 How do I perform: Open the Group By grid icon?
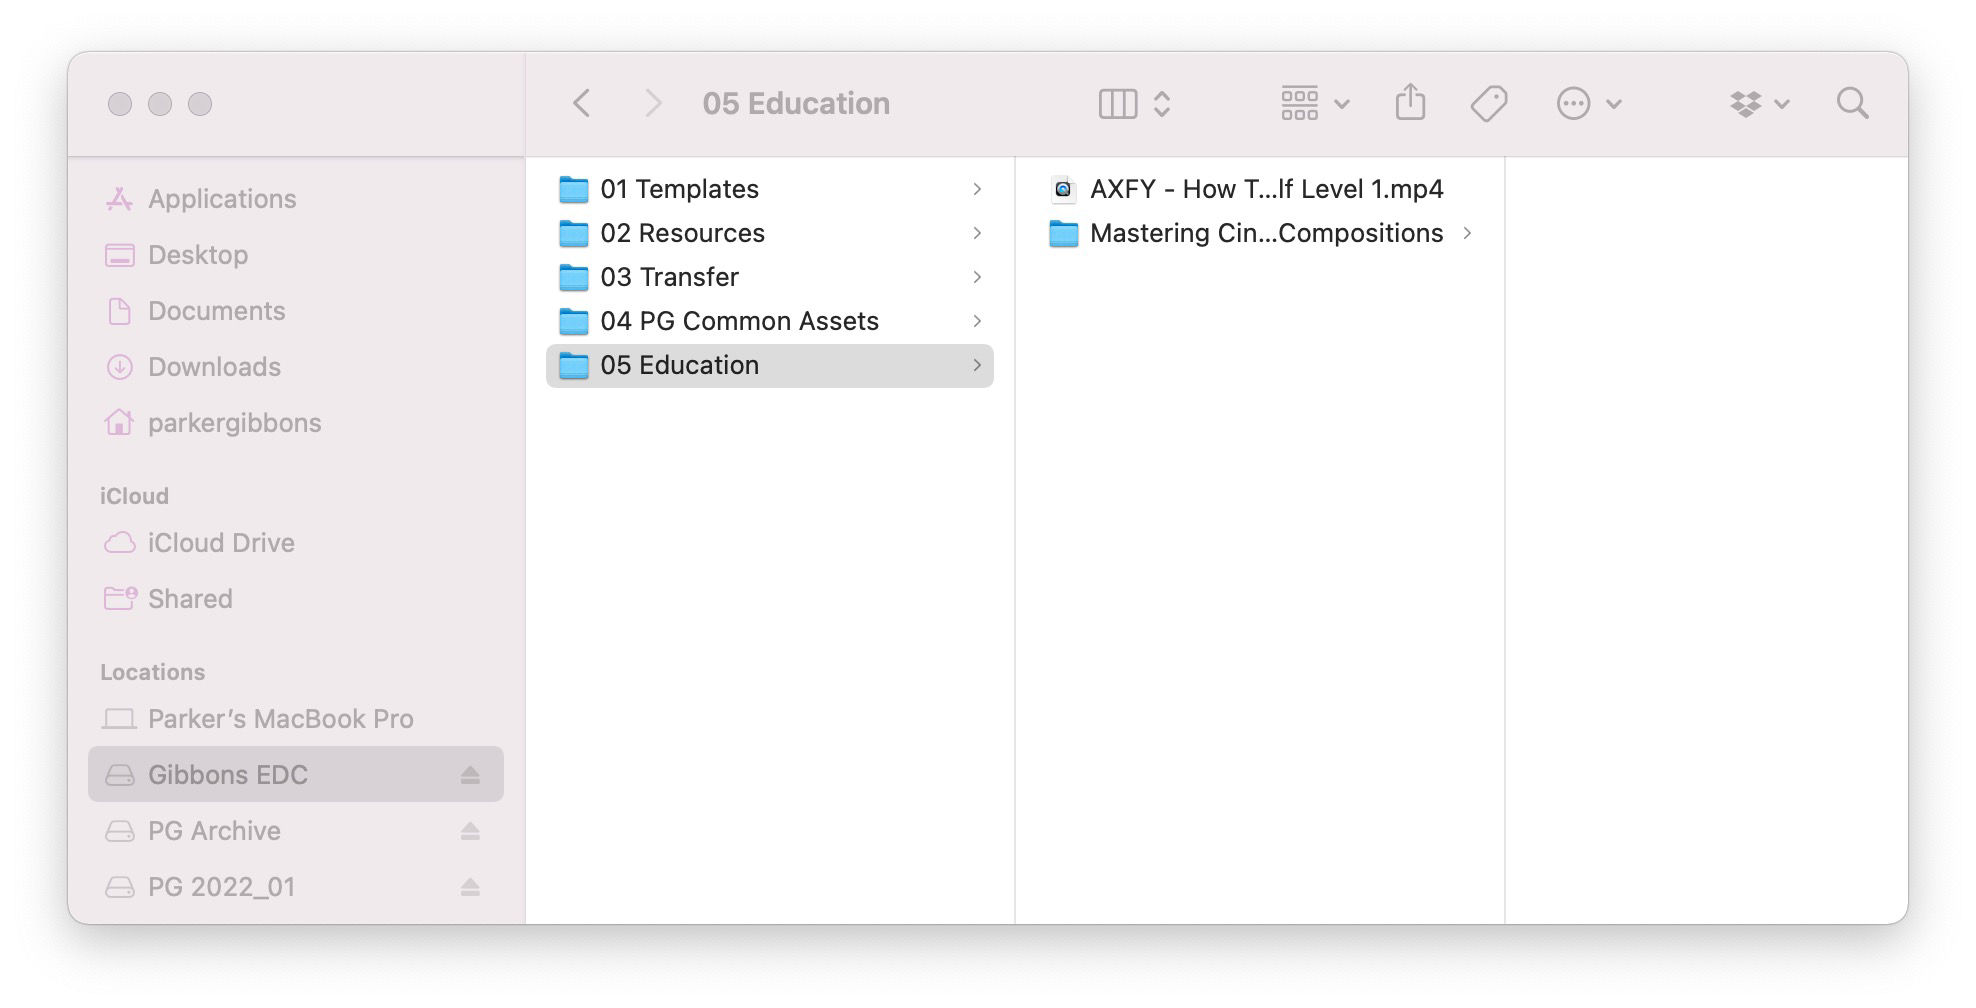coord(1299,103)
